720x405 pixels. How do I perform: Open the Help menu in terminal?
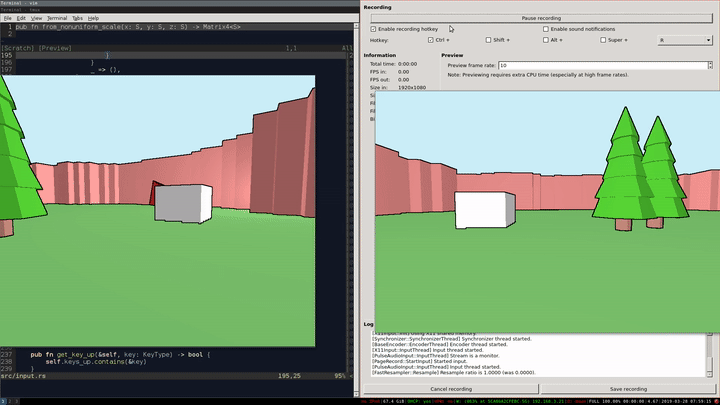coord(93,18)
